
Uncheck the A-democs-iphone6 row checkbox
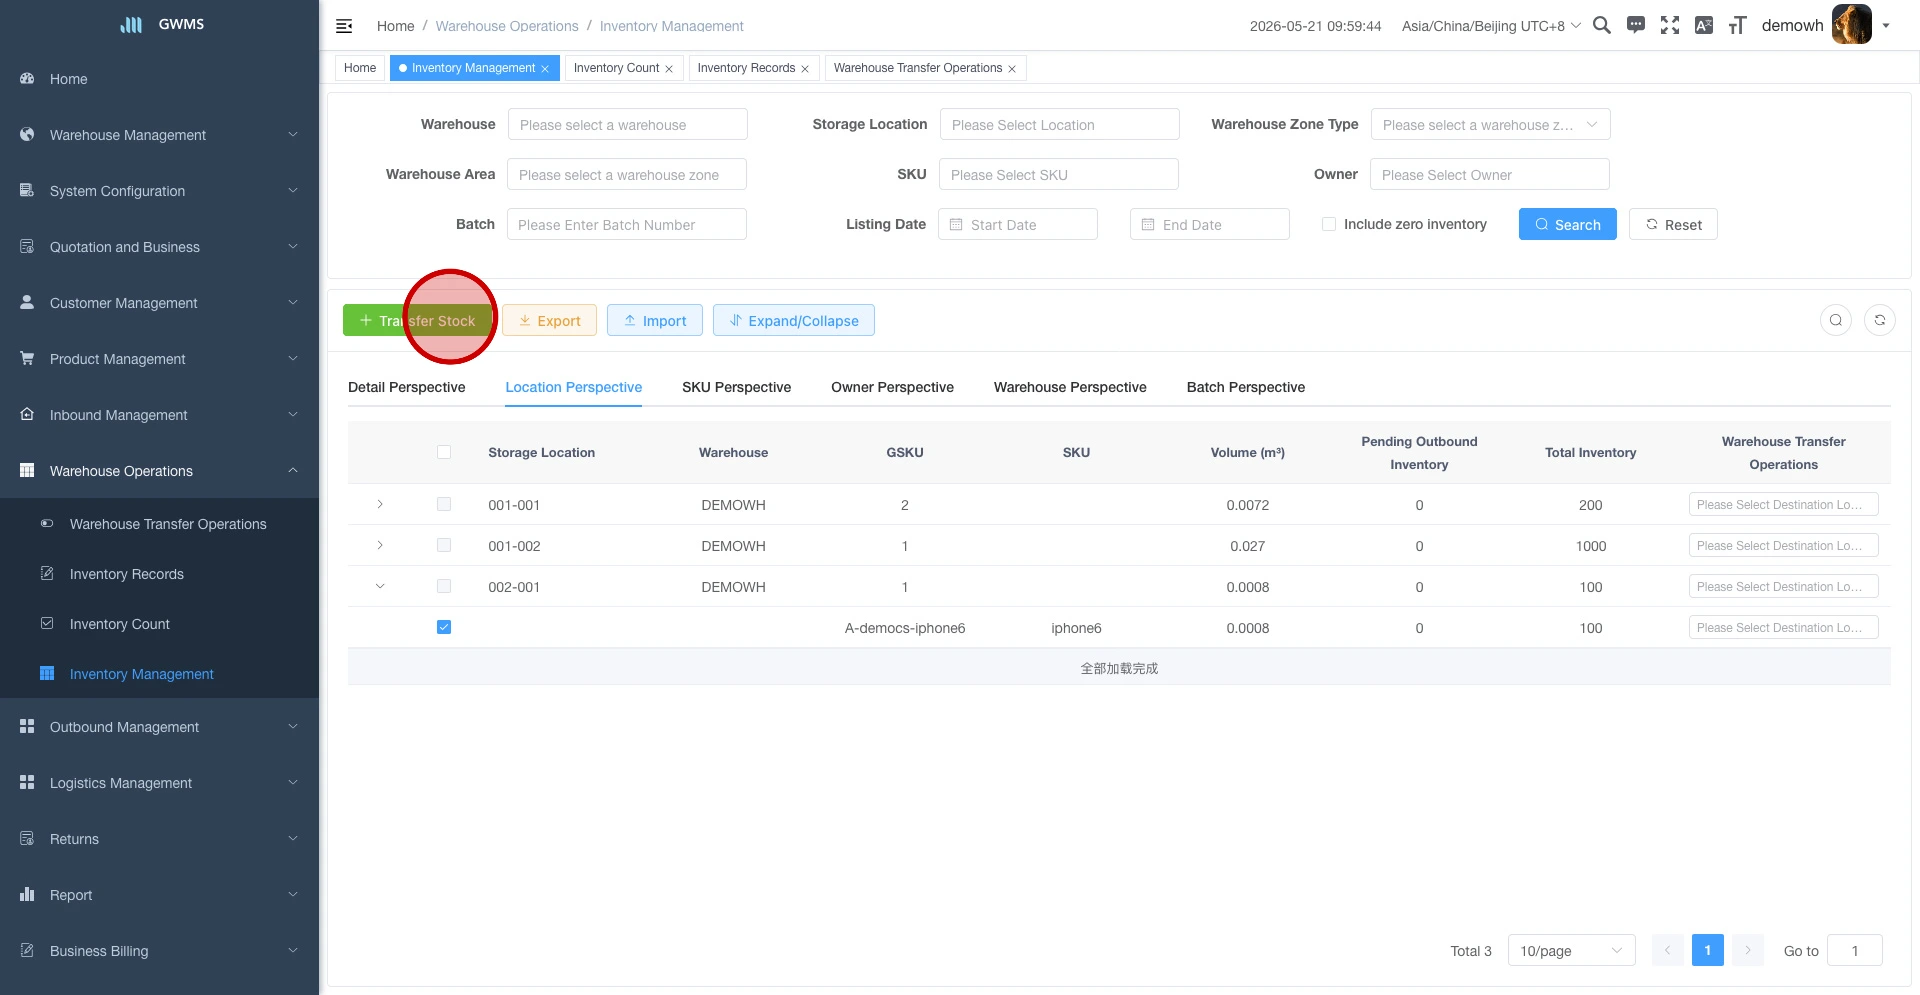click(444, 627)
